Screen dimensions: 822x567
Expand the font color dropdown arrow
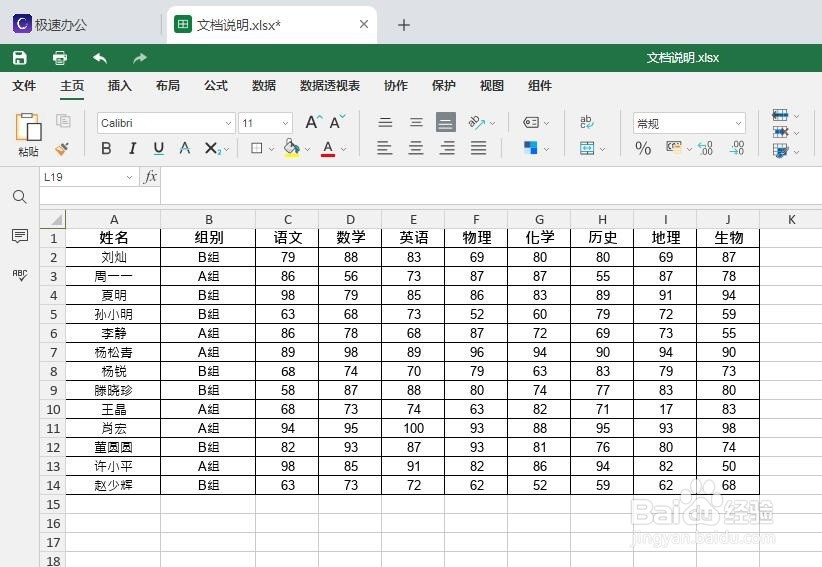tap(344, 149)
